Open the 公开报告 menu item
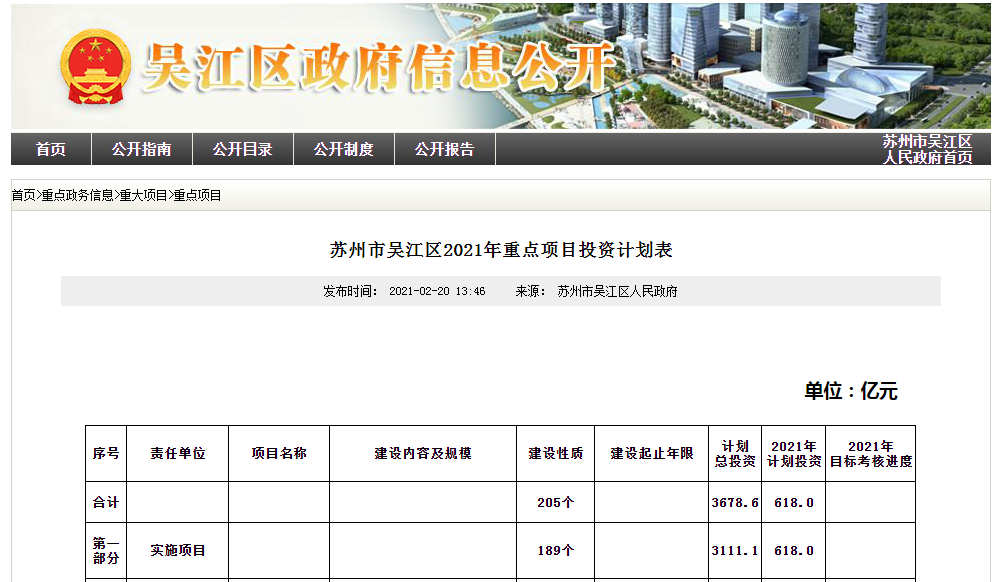This screenshot has width=998, height=582. [444, 149]
